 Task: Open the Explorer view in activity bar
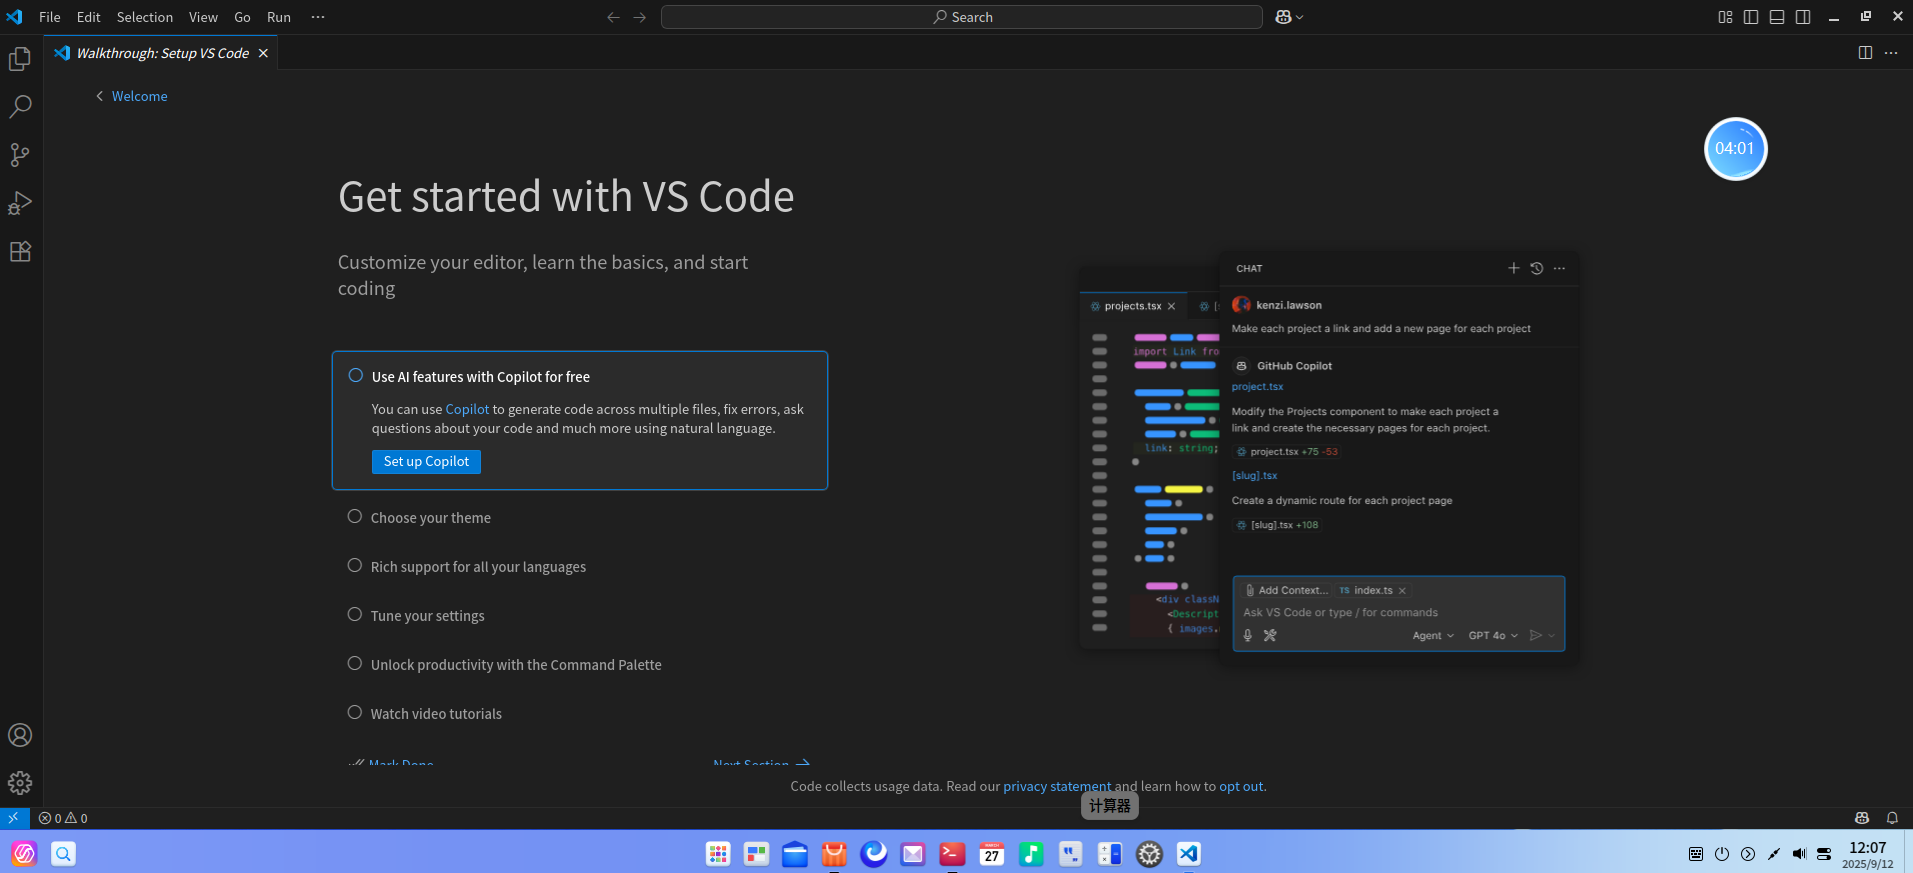[x=20, y=59]
